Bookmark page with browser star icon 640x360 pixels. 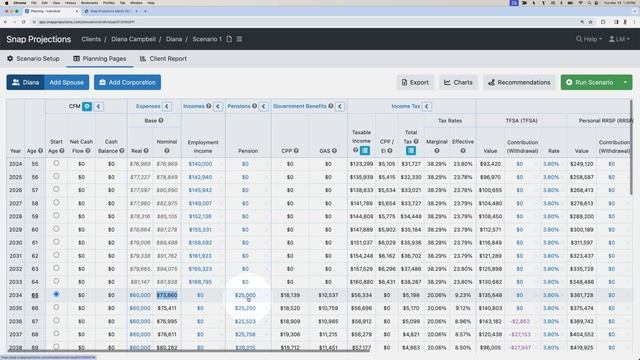(590, 22)
